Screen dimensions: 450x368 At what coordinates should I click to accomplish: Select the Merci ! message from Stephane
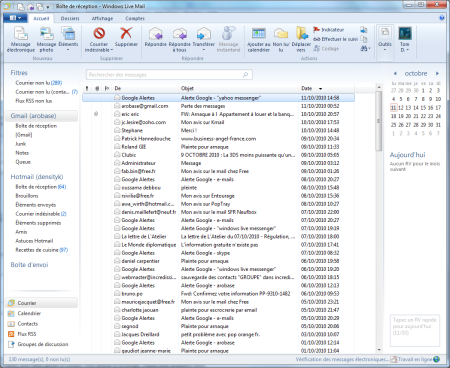218,130
